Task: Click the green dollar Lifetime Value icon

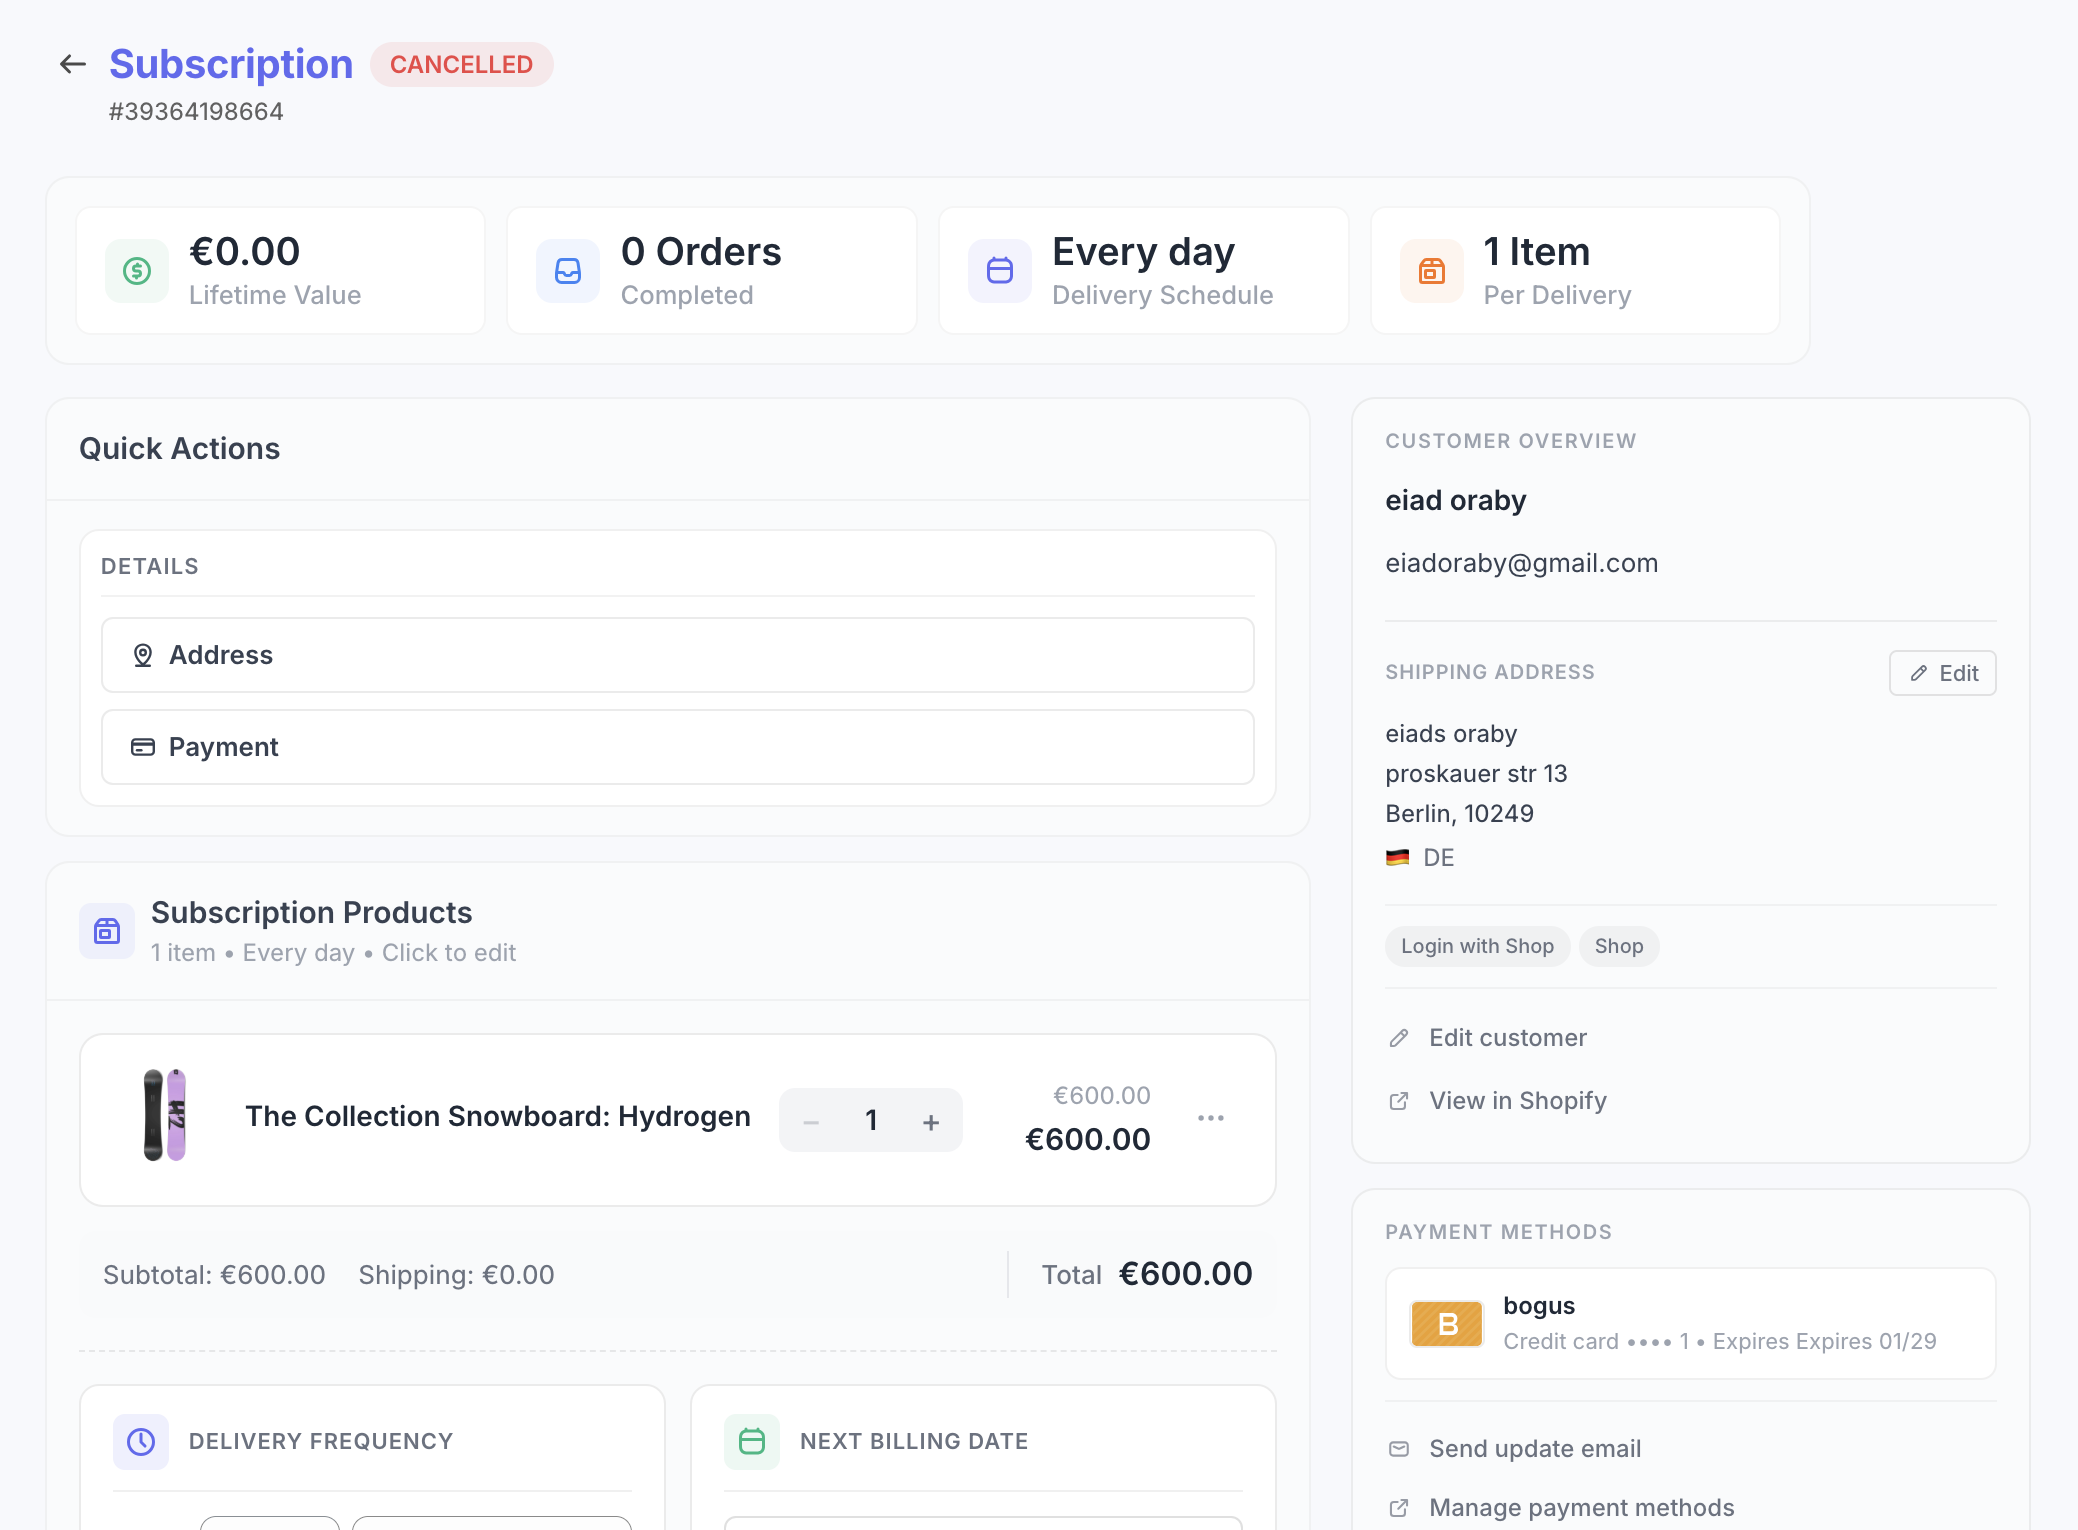Action: point(137,271)
